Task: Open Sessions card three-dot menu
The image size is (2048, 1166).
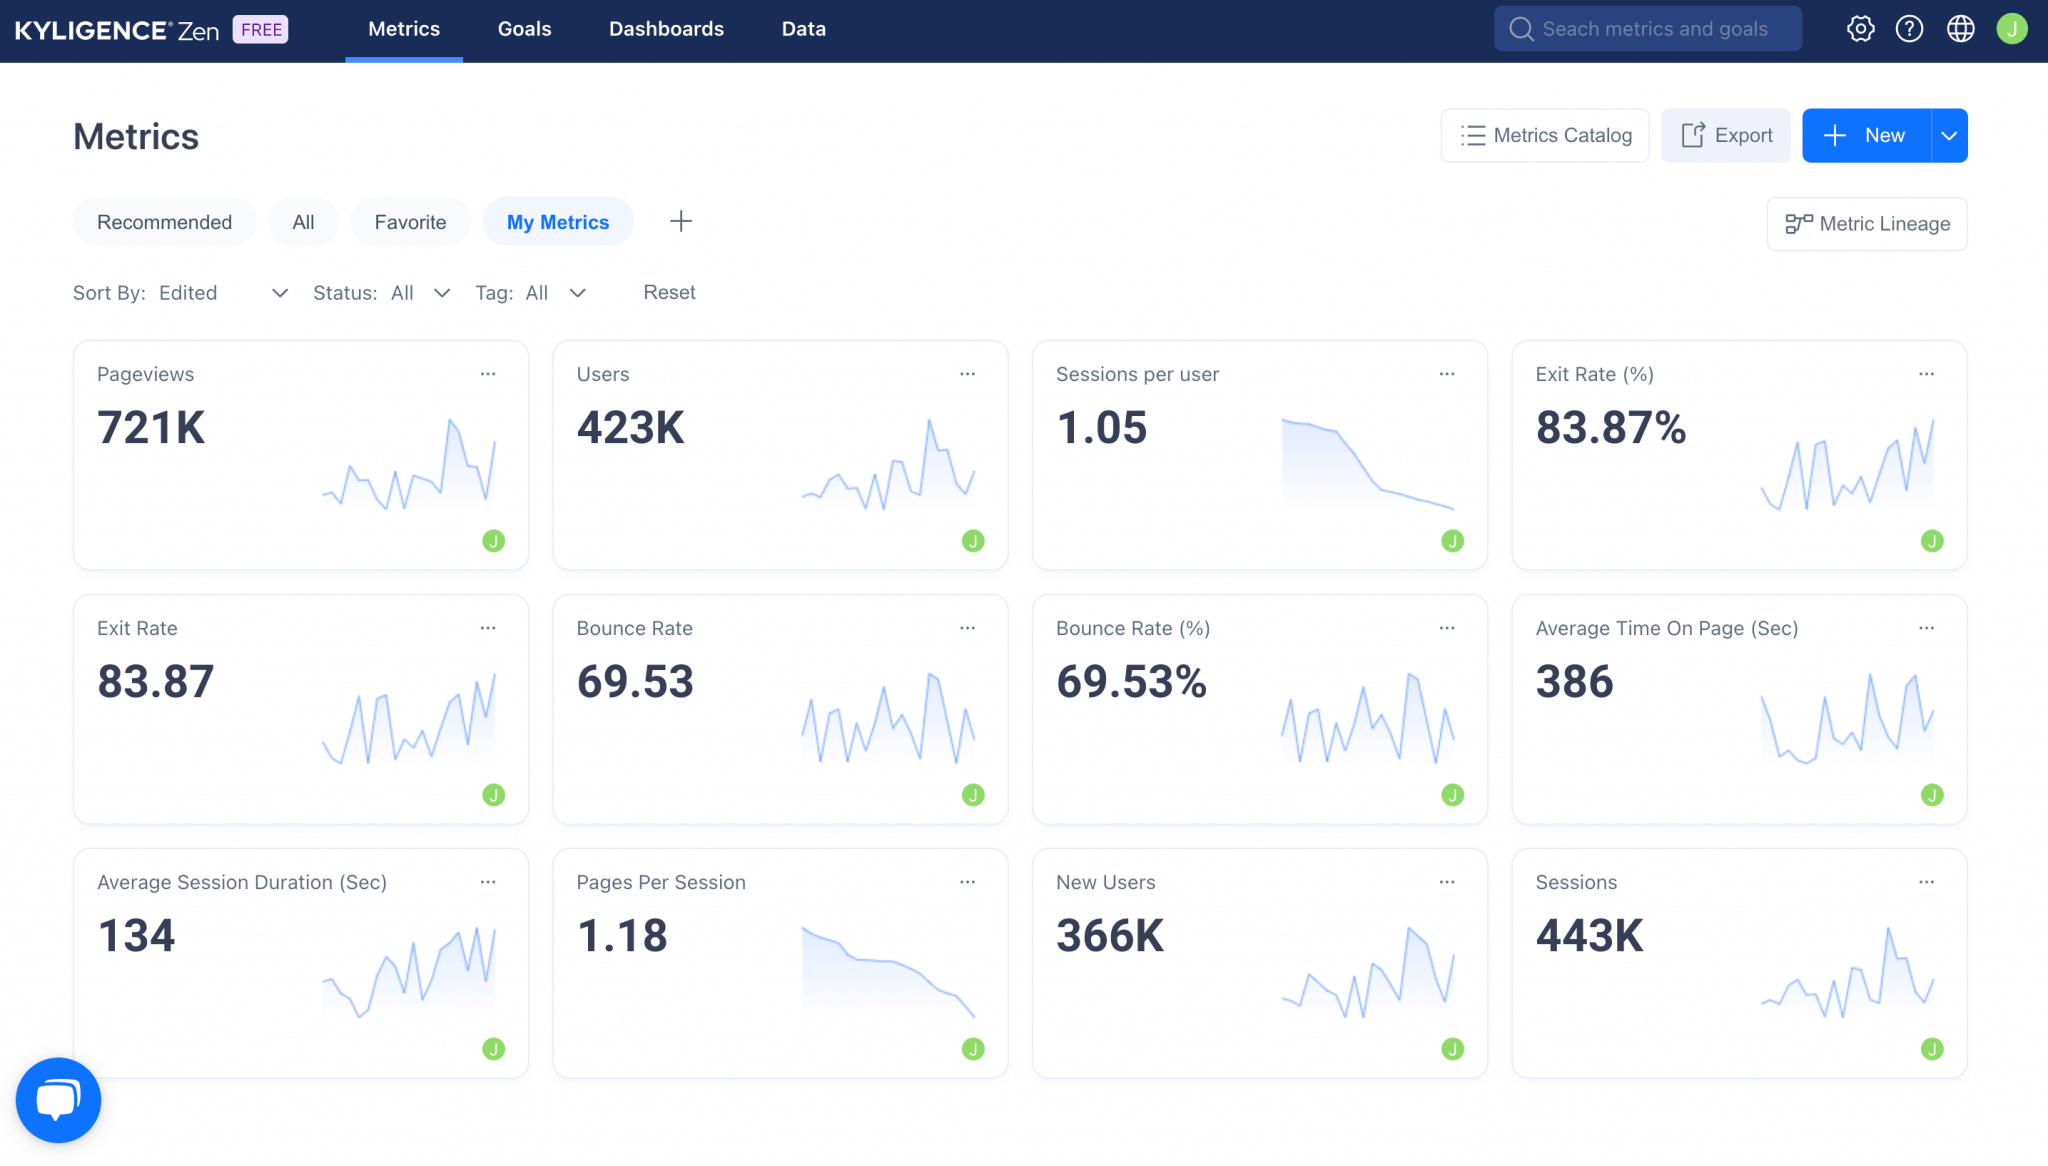Action: point(1926,882)
